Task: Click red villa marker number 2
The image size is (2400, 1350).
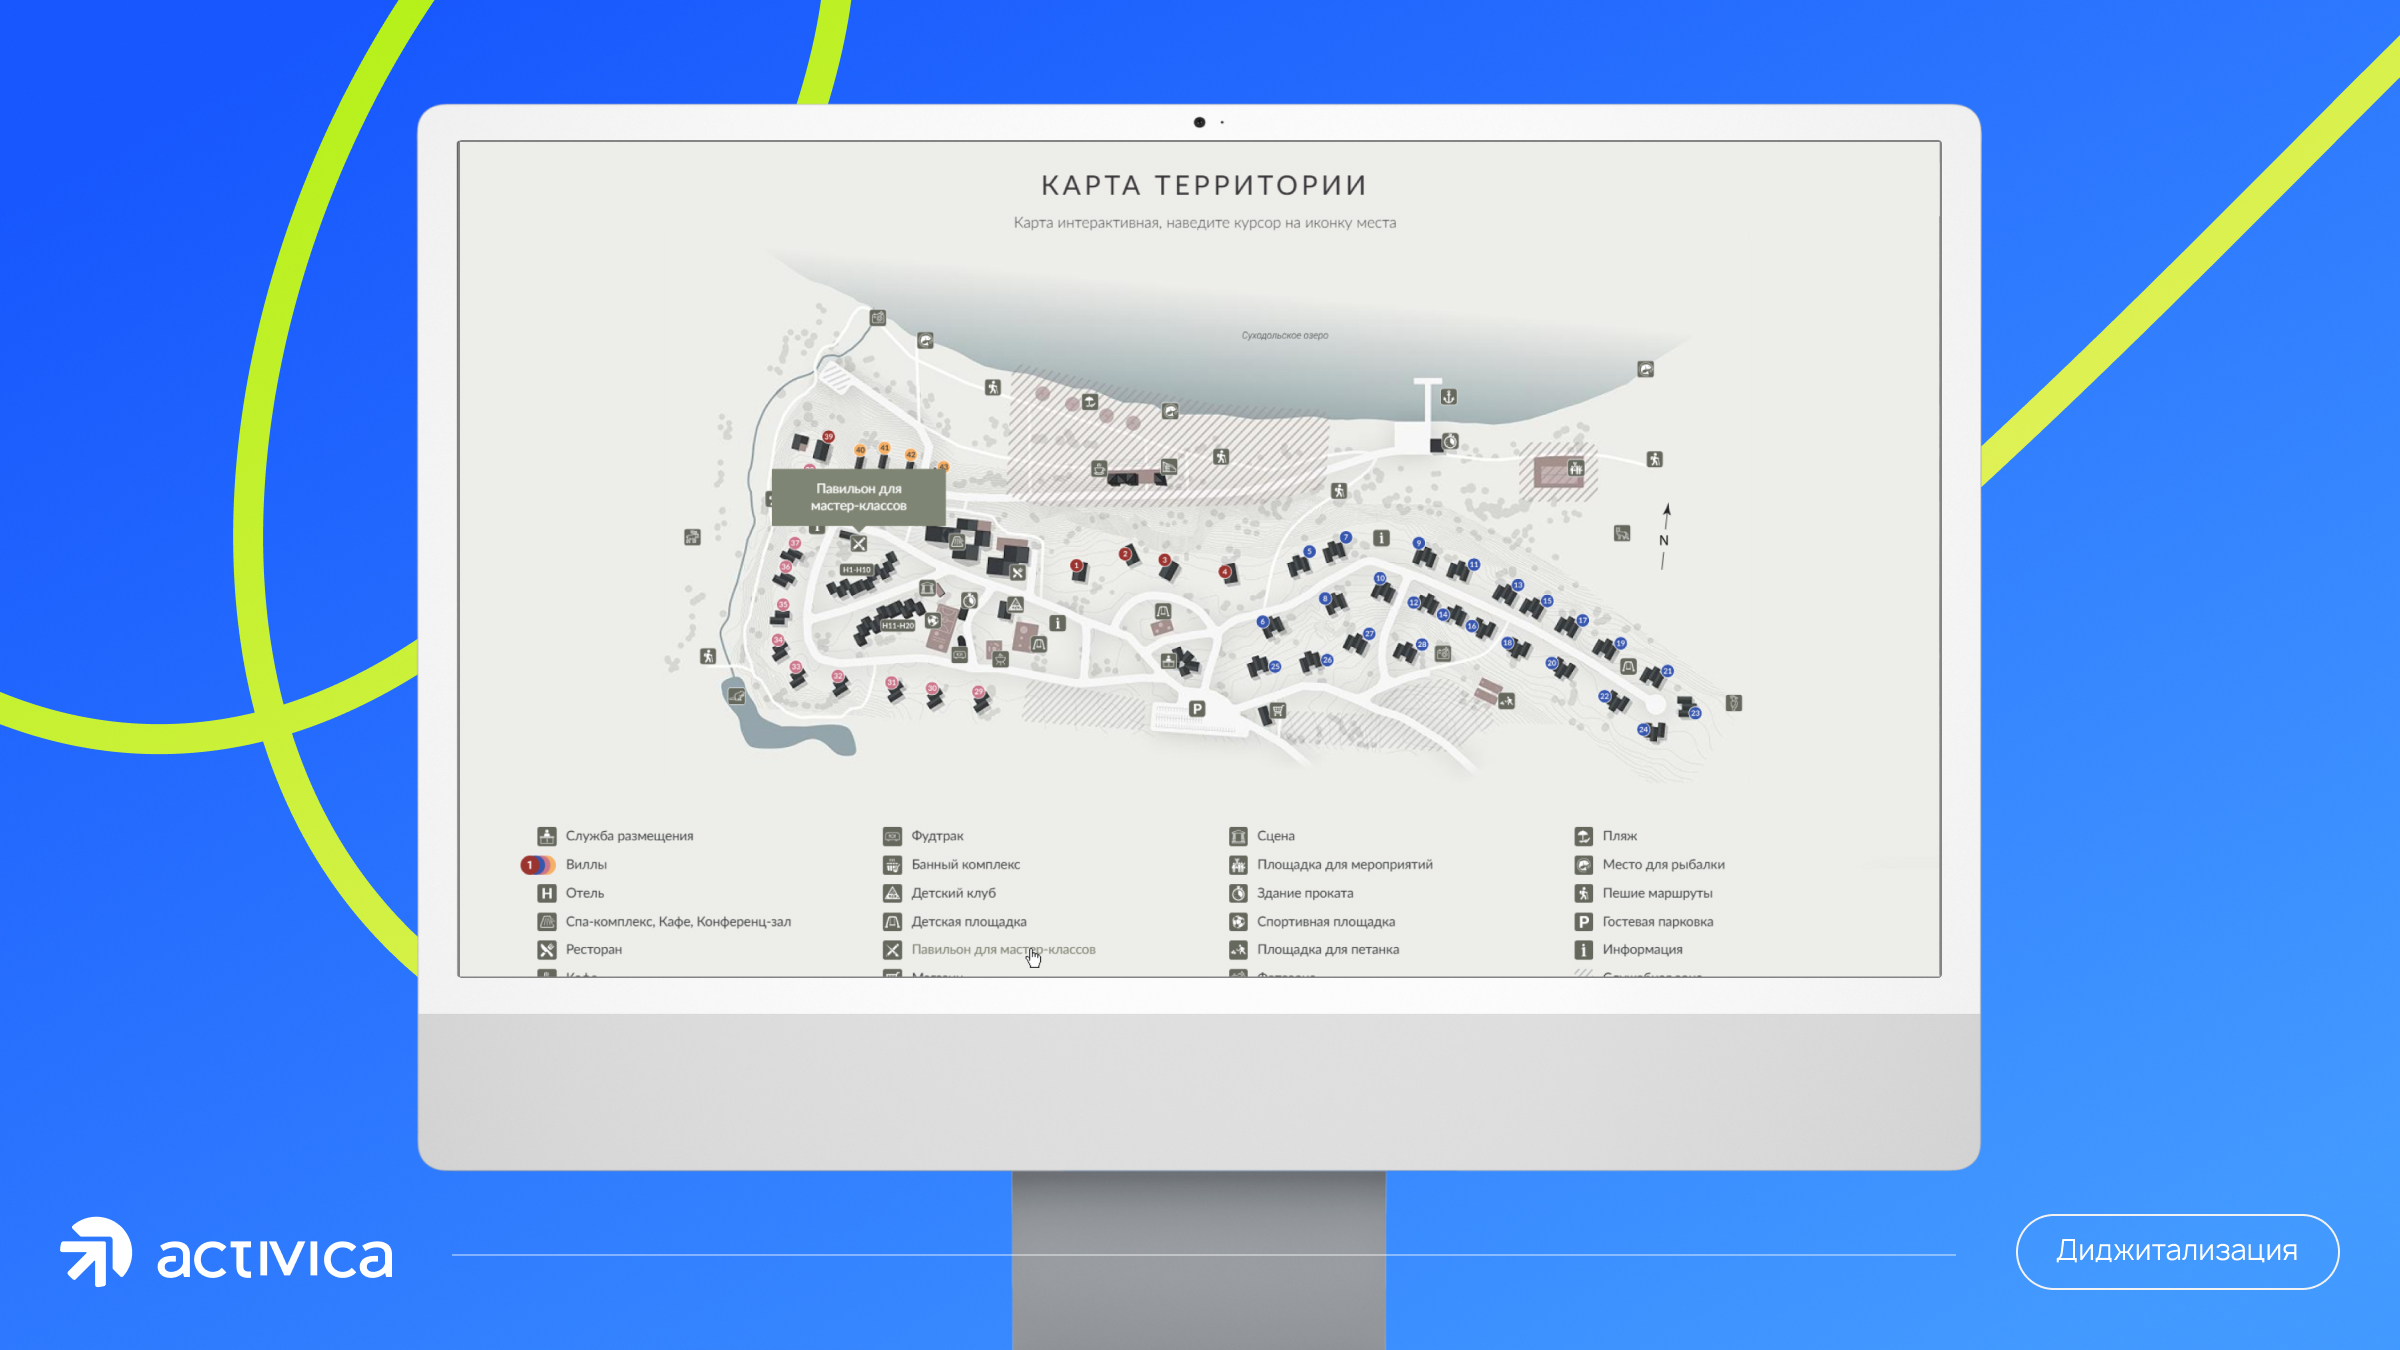Action: coord(1125,553)
